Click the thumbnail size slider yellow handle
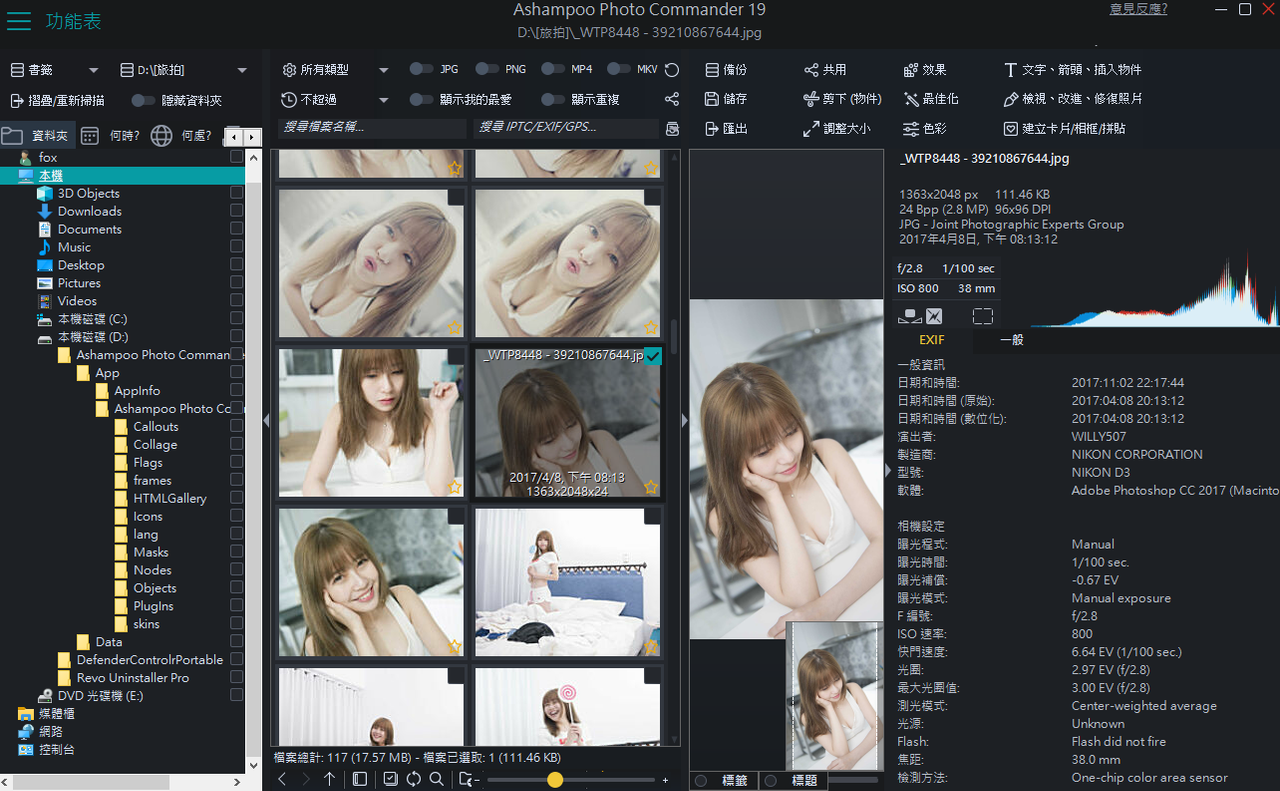1280x791 pixels. coord(555,779)
